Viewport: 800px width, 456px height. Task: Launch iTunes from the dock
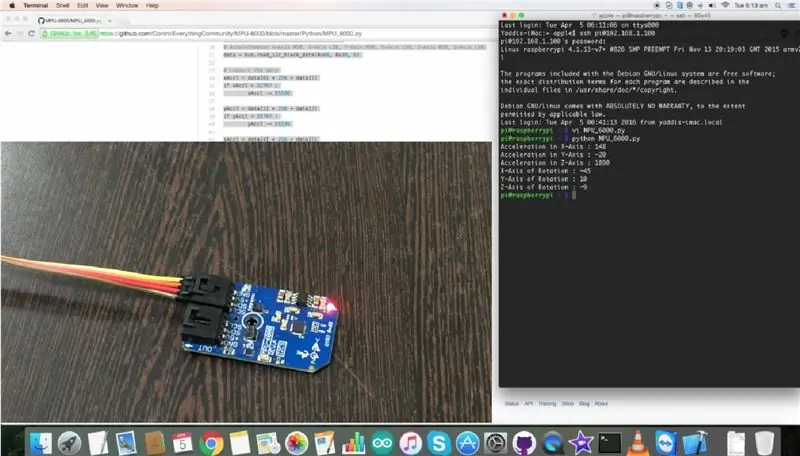[410, 443]
